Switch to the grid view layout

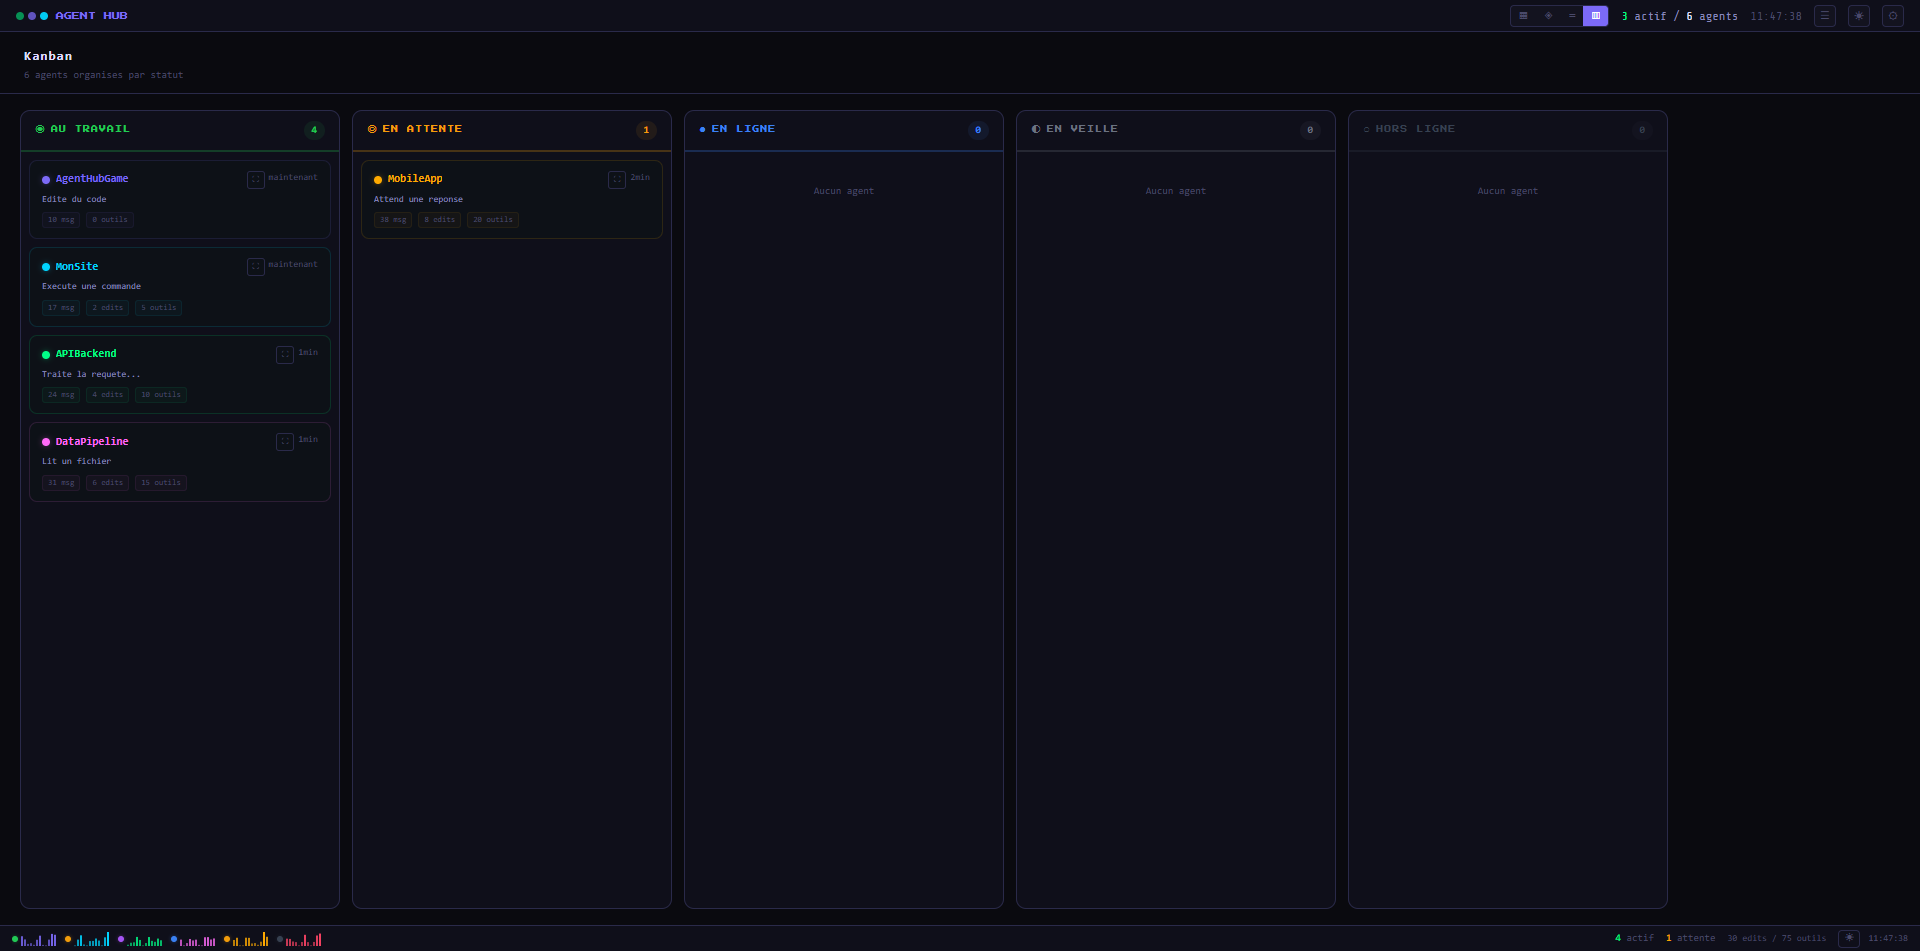click(1523, 16)
